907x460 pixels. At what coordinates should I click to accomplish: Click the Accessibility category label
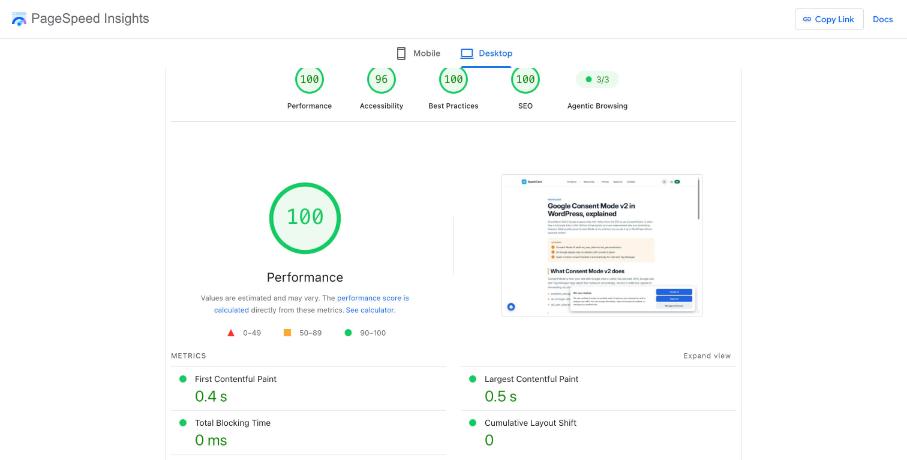[x=381, y=106]
